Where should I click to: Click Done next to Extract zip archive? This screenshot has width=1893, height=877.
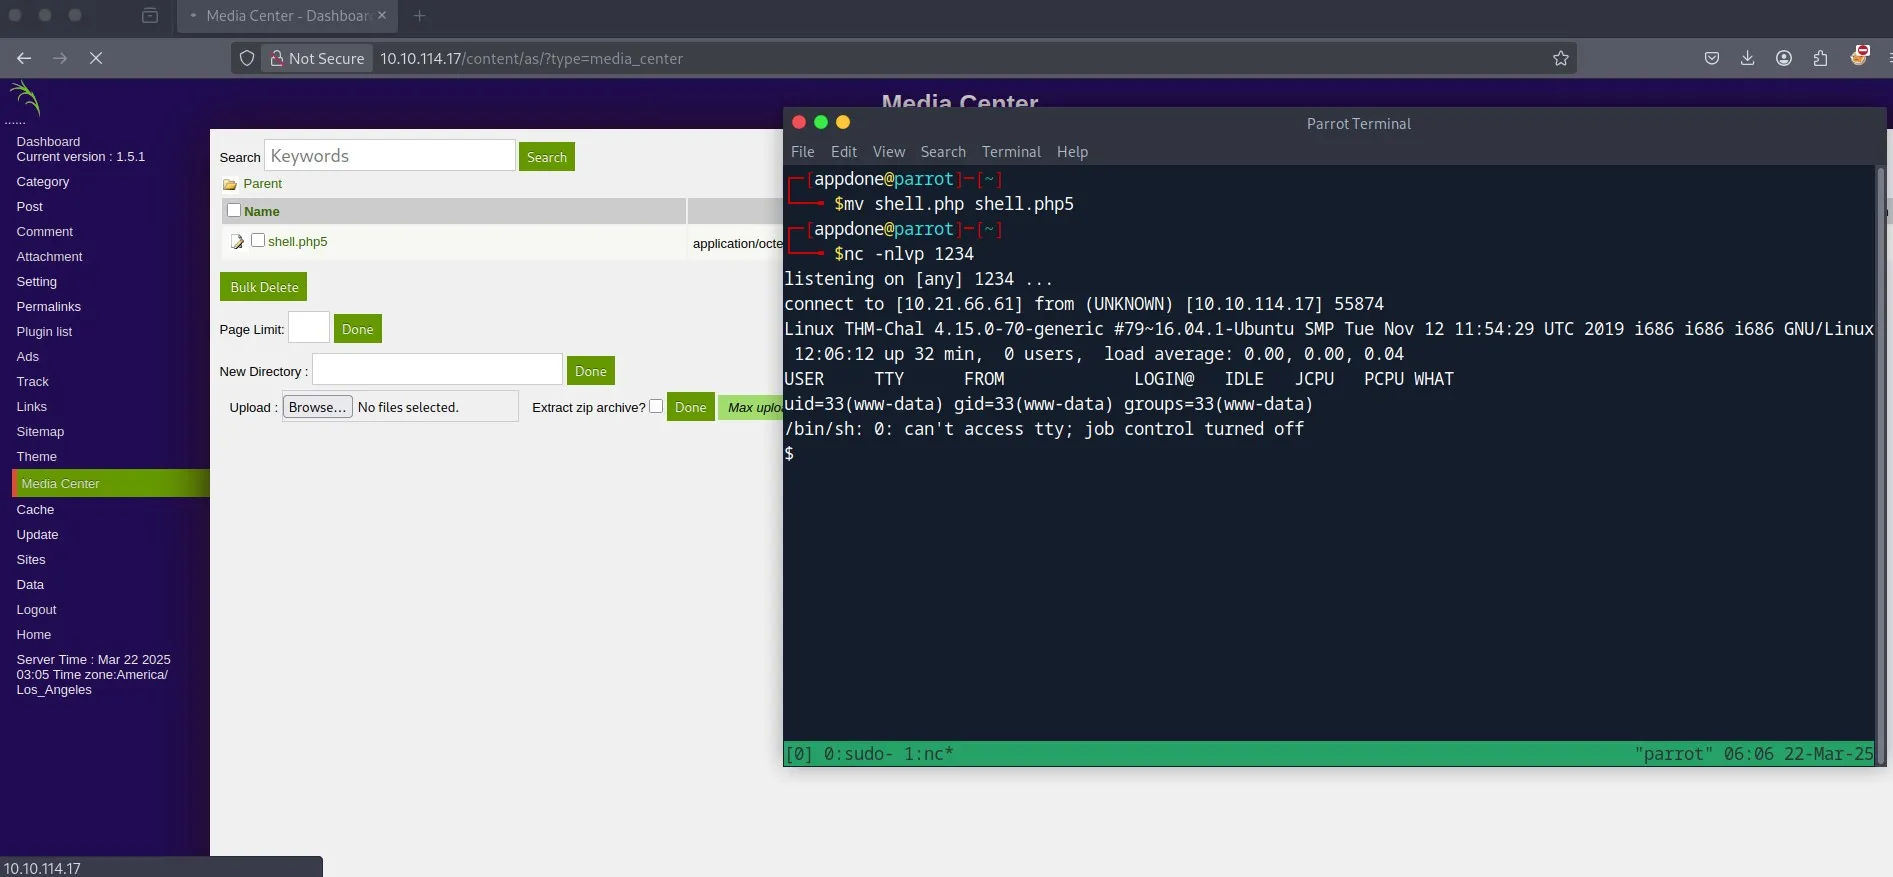click(691, 407)
